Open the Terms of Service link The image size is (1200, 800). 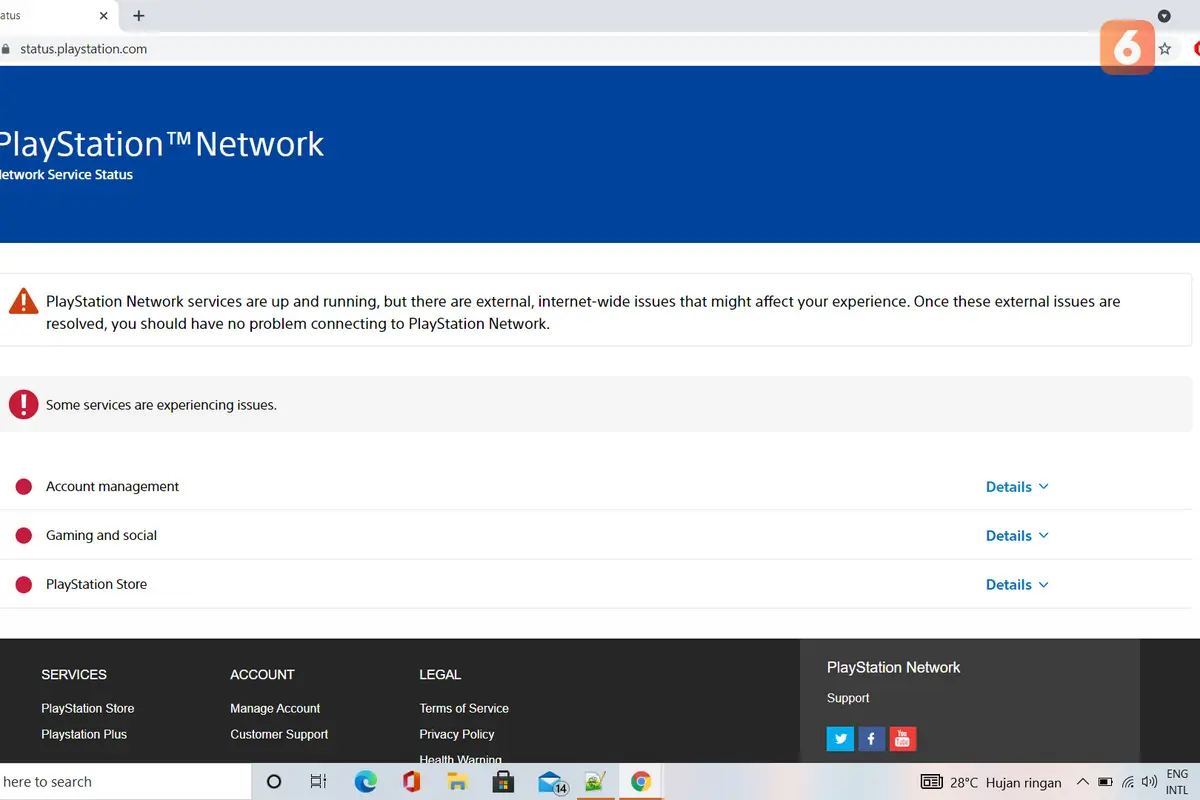pos(464,708)
